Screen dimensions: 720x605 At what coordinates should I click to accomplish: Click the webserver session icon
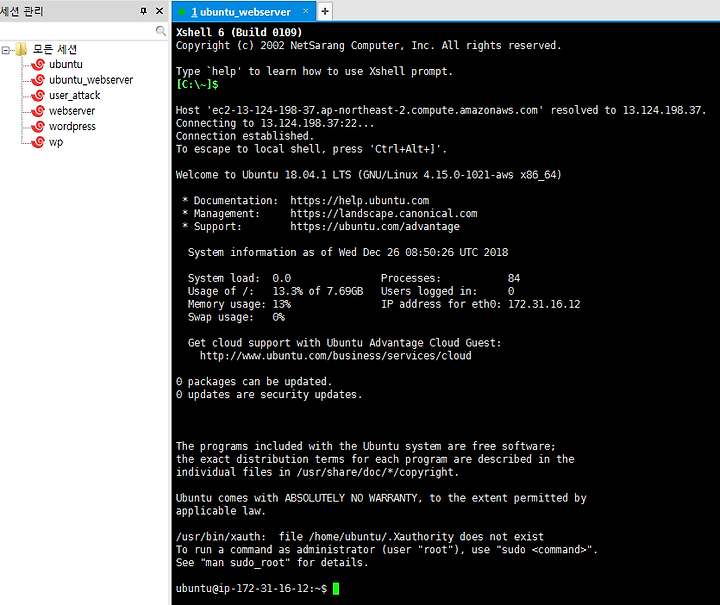(x=39, y=111)
